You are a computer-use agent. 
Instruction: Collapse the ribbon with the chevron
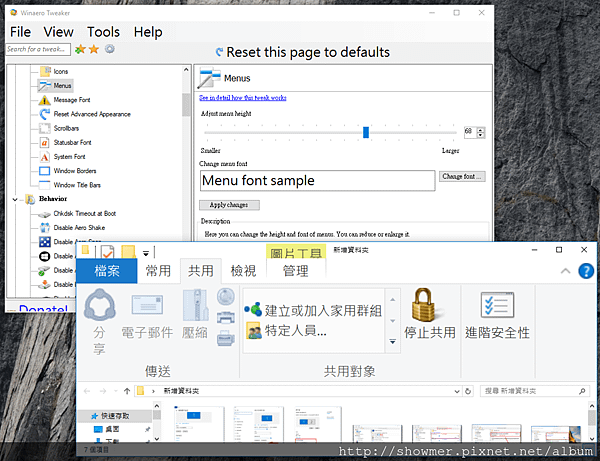(565, 271)
